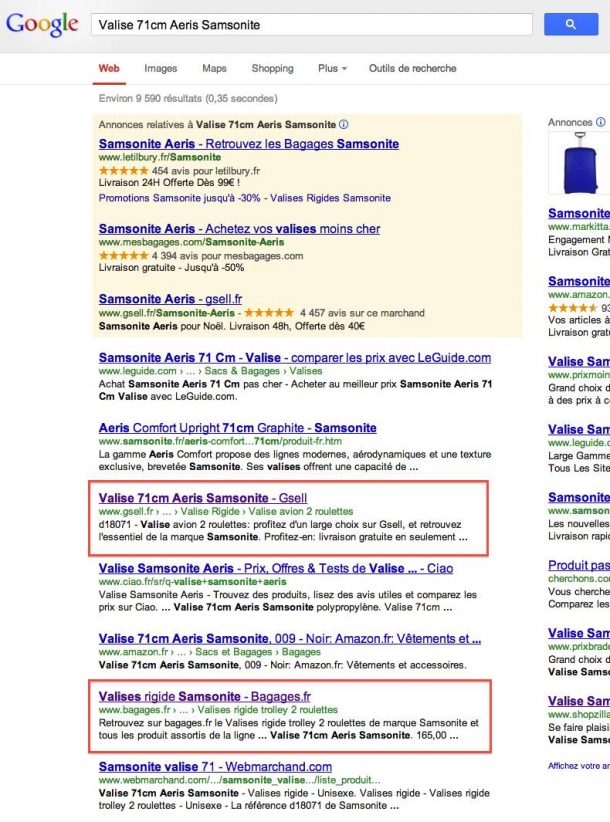
Task: Click star rating for gsell.fr merchant
Action: tap(269, 312)
